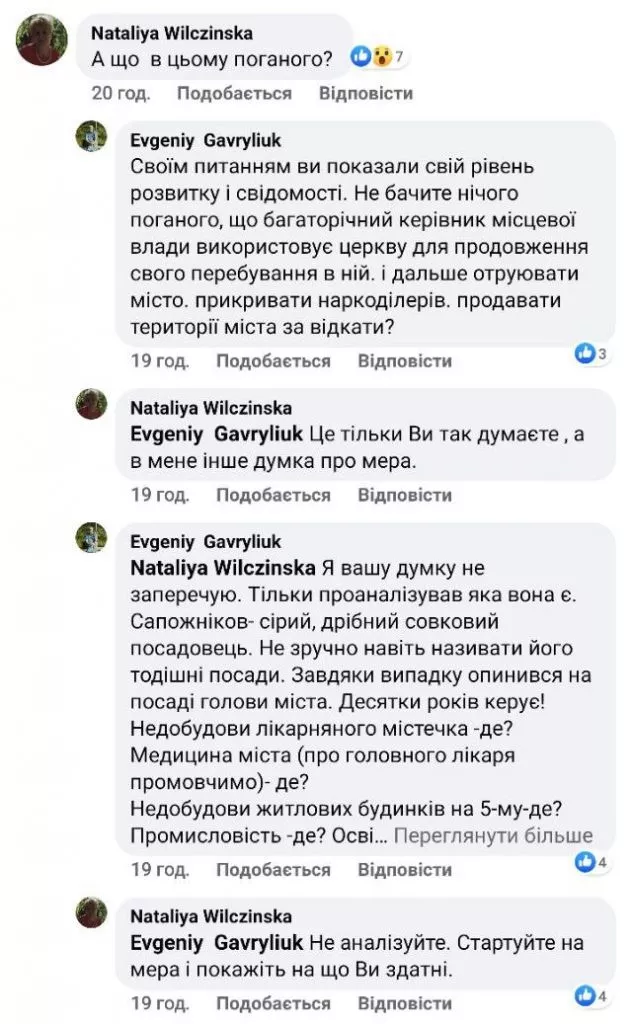
Task: Click the mention Nataliya Wilczinska before 'Я вашу думку'
Action: pyautogui.click(x=224, y=569)
